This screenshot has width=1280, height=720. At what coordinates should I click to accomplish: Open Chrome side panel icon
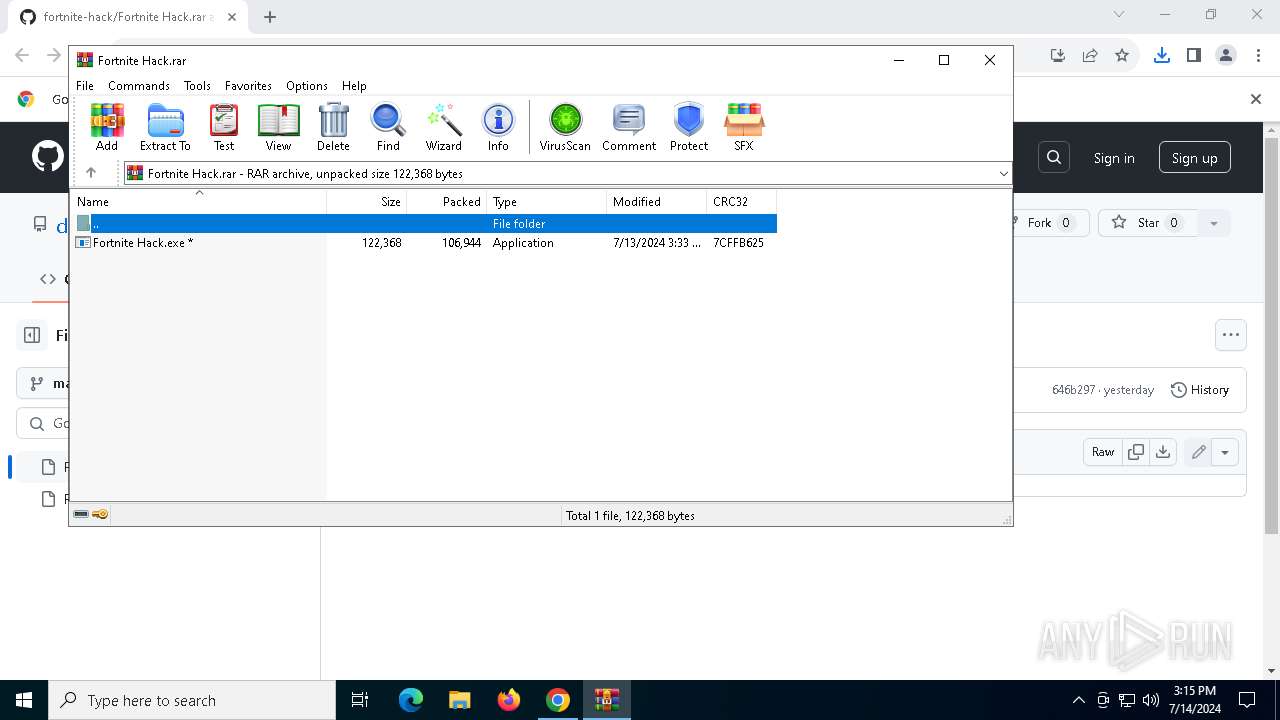pos(1193,55)
